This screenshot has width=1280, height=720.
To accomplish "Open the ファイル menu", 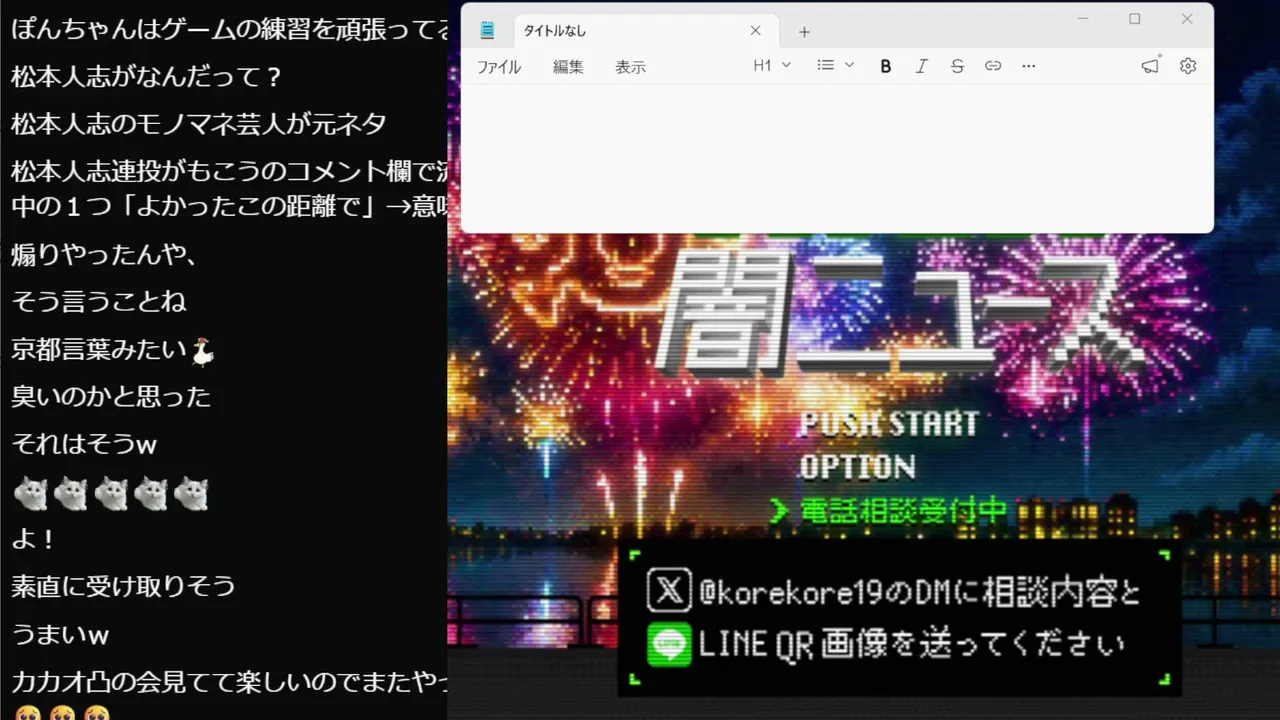I will (x=498, y=67).
